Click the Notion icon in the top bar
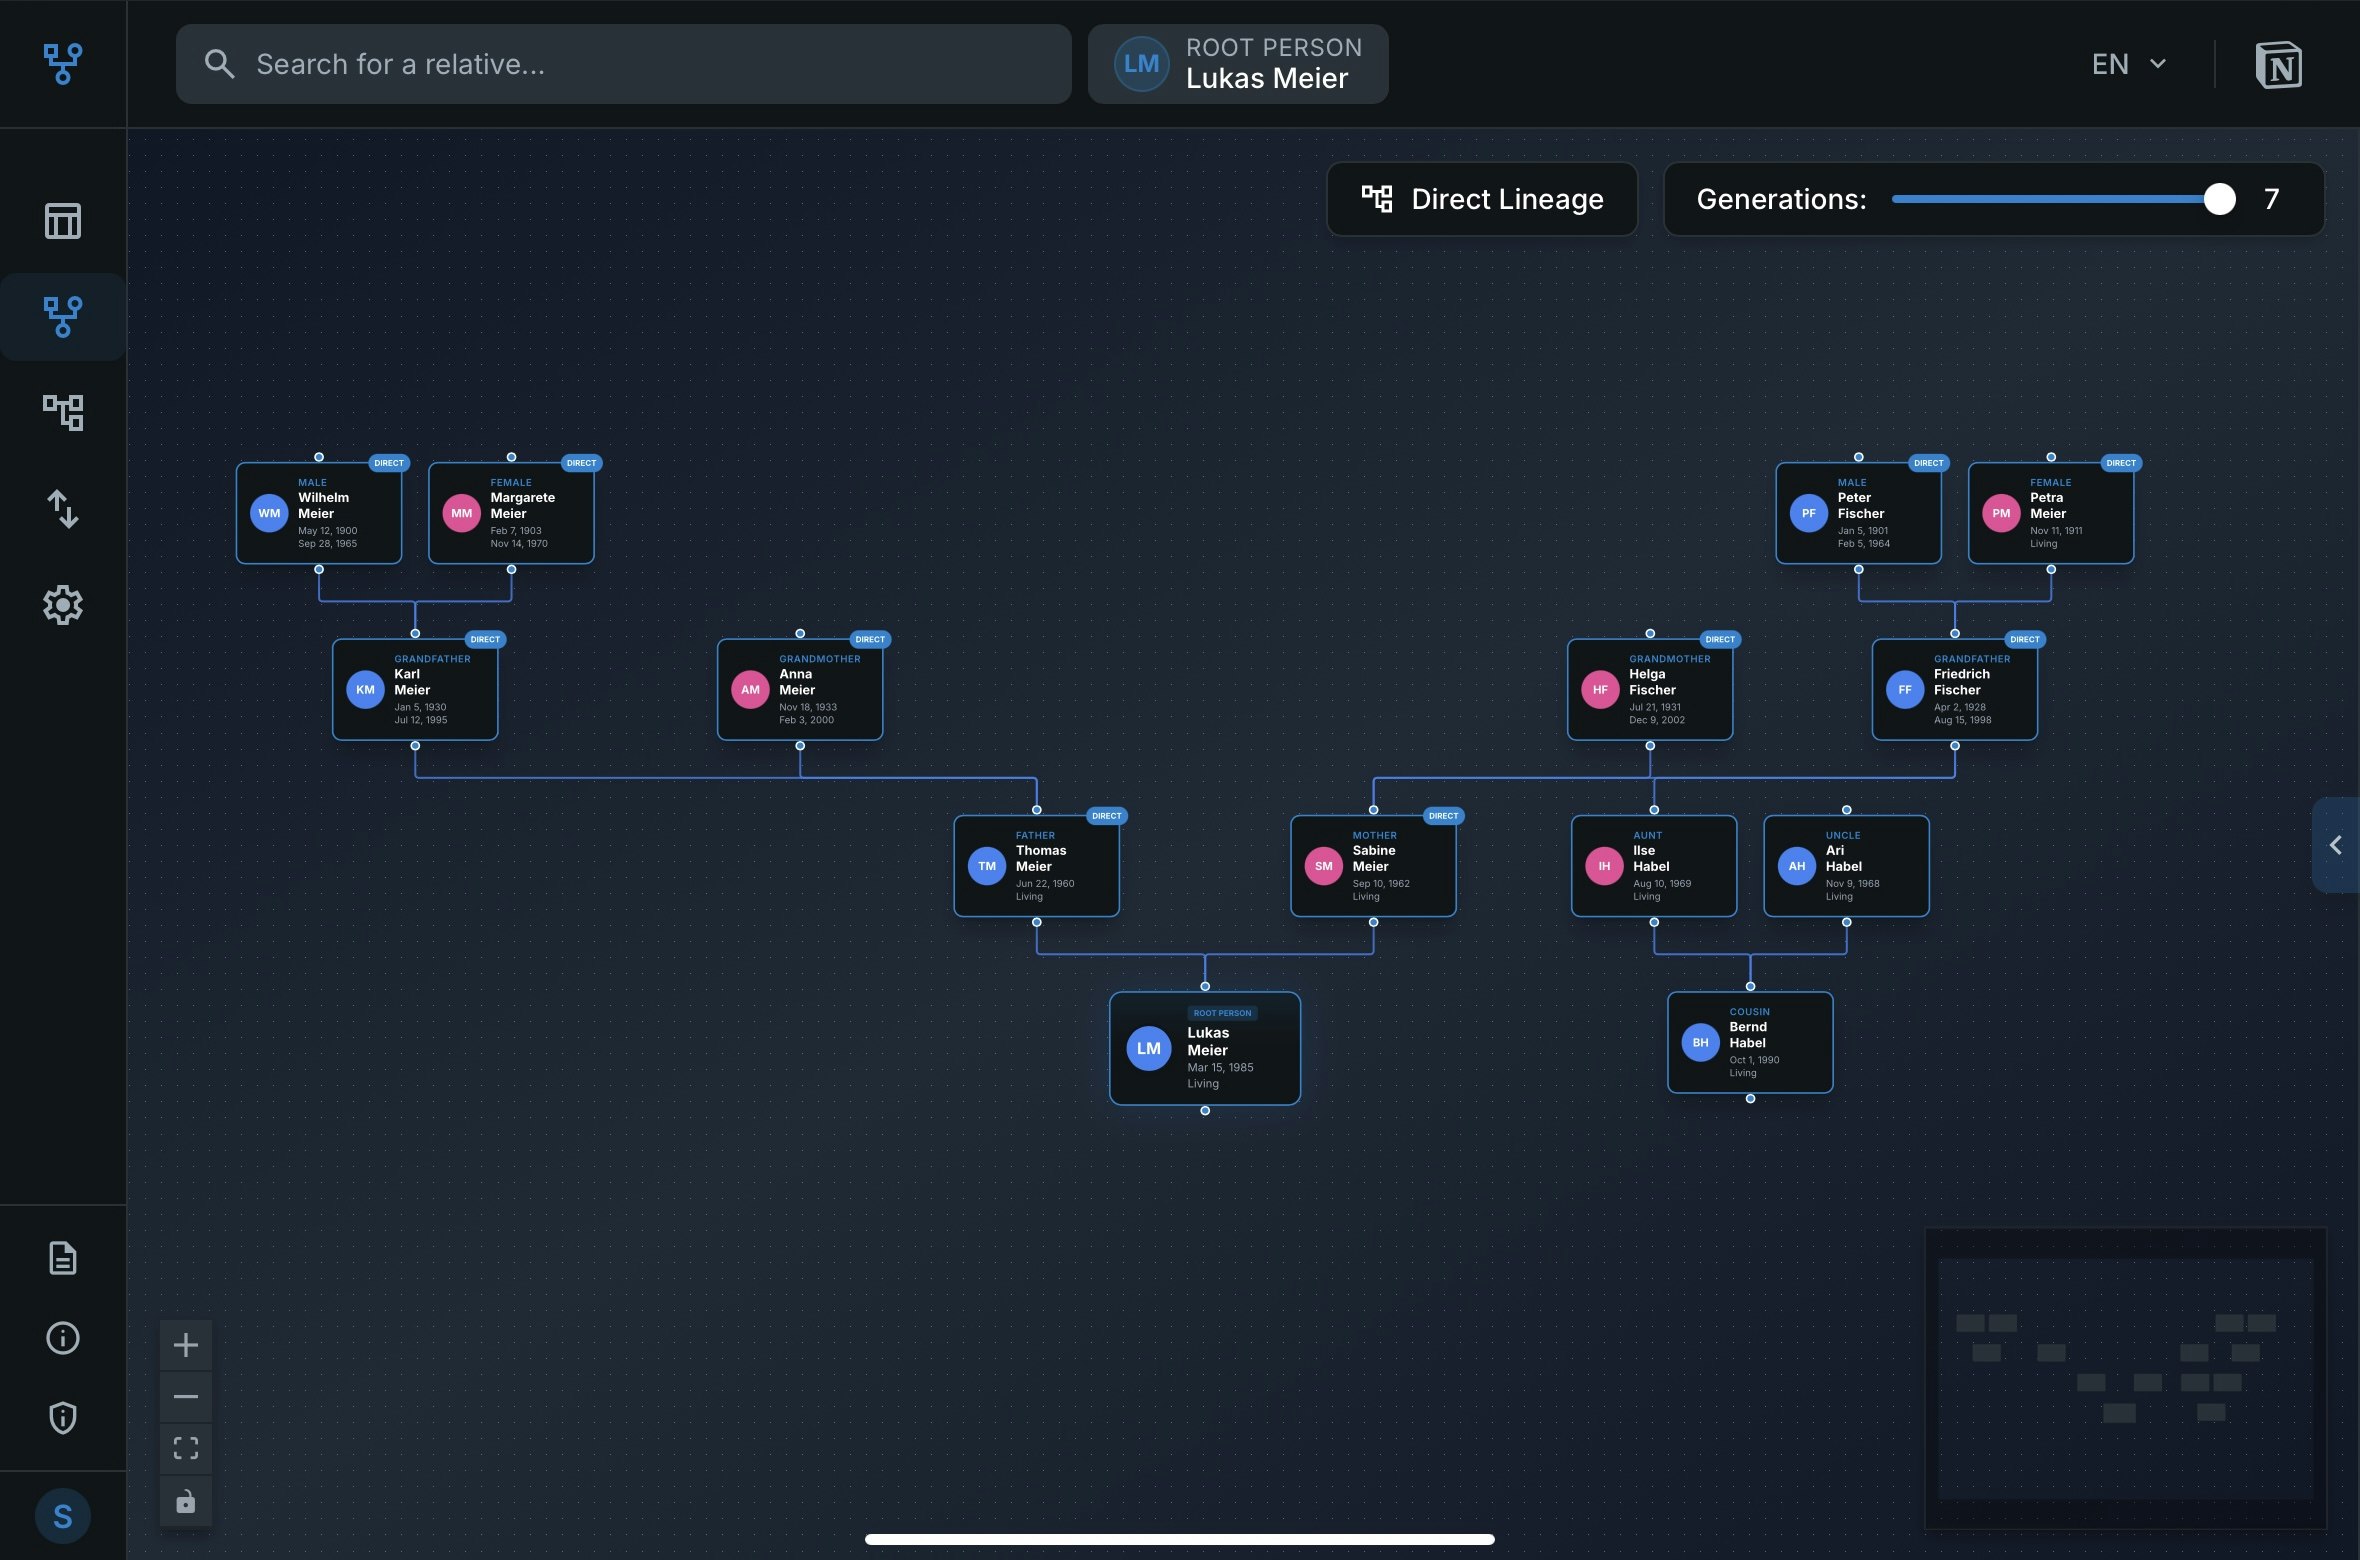The width and height of the screenshot is (2360, 1560). click(2281, 64)
